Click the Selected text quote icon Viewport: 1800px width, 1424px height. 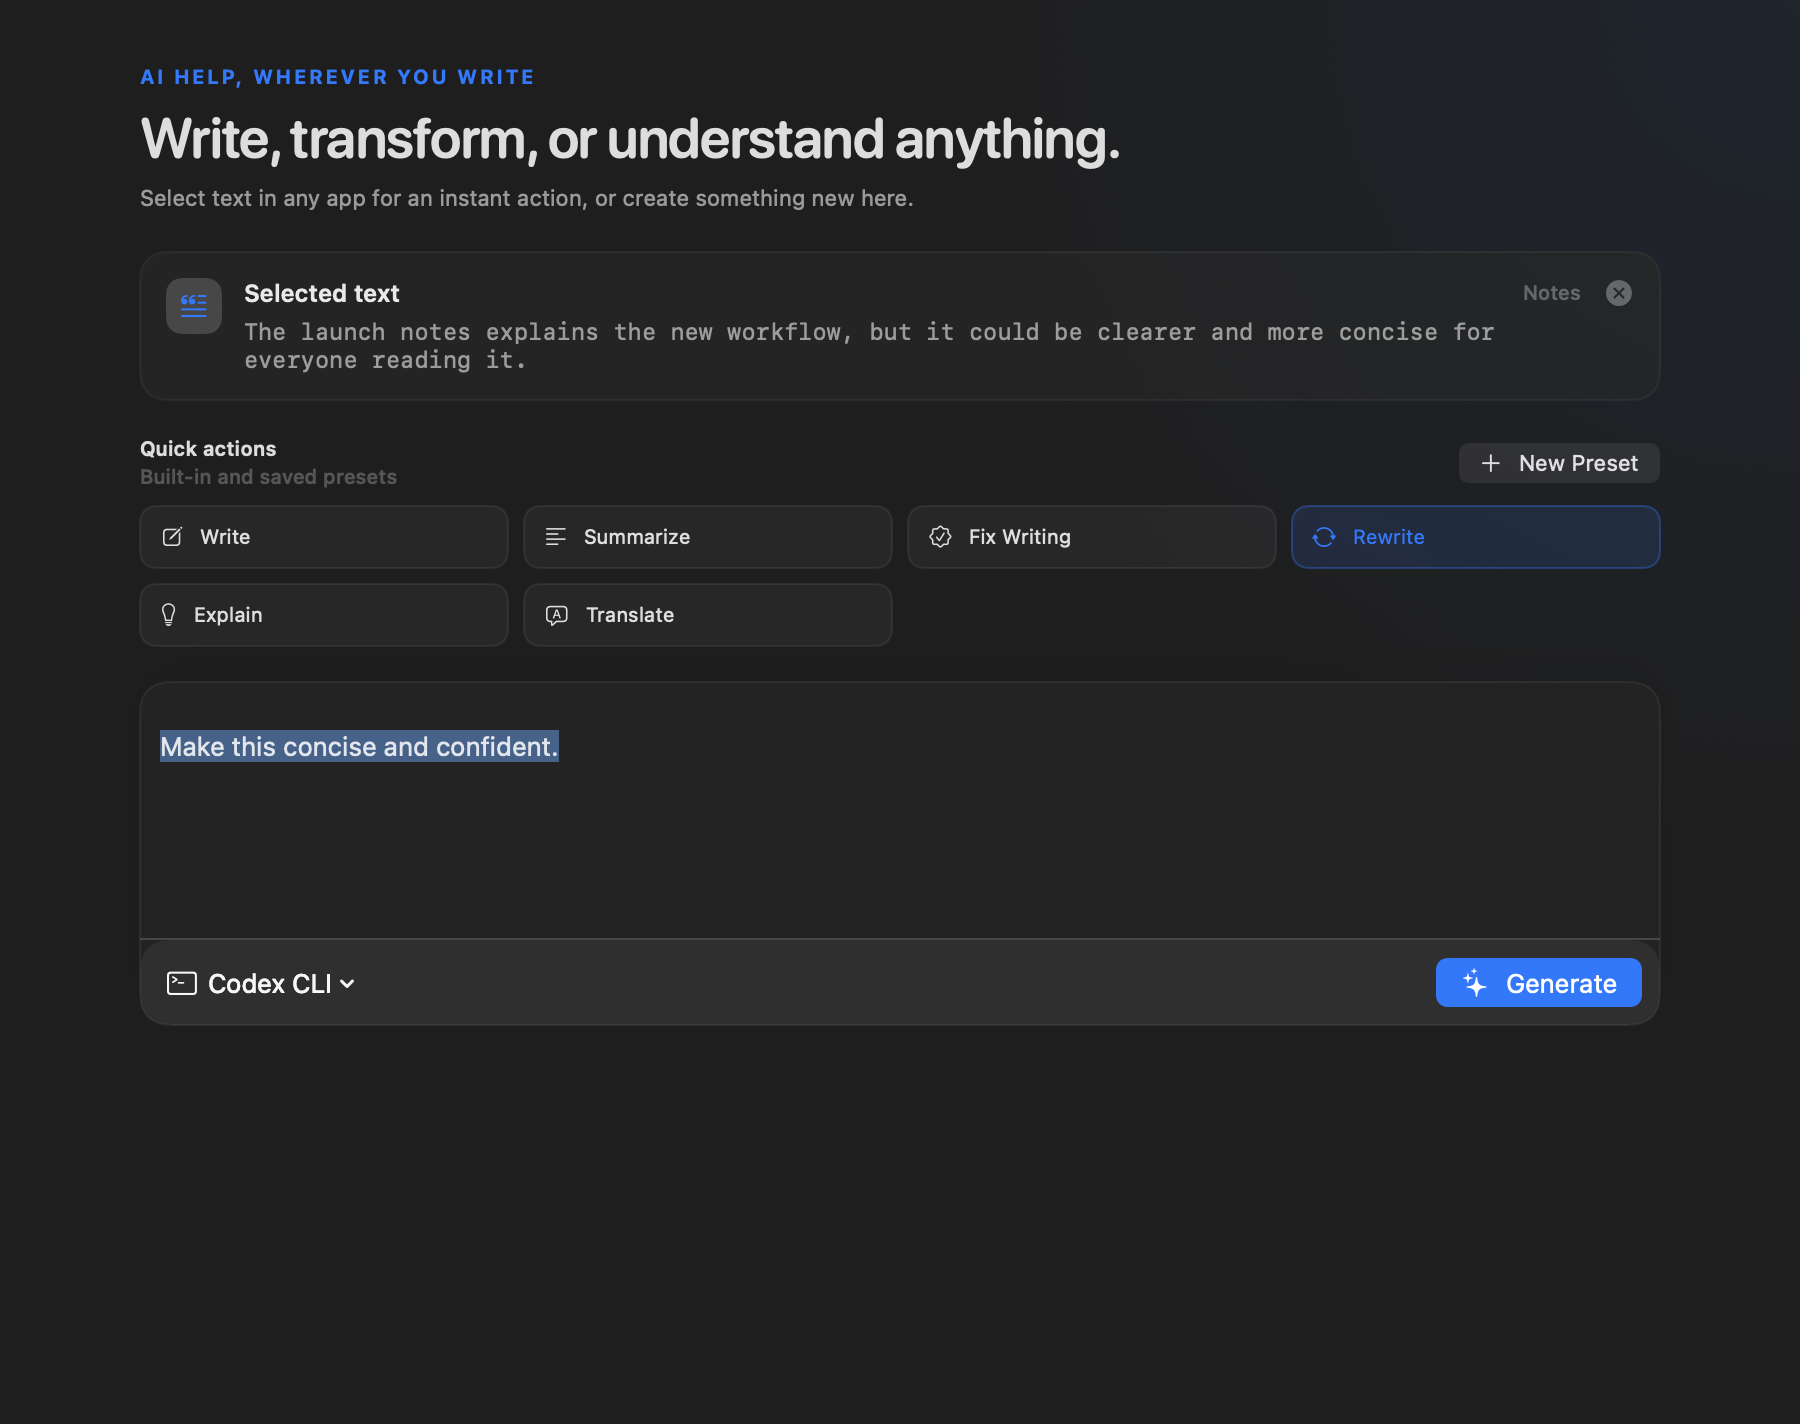coord(194,306)
